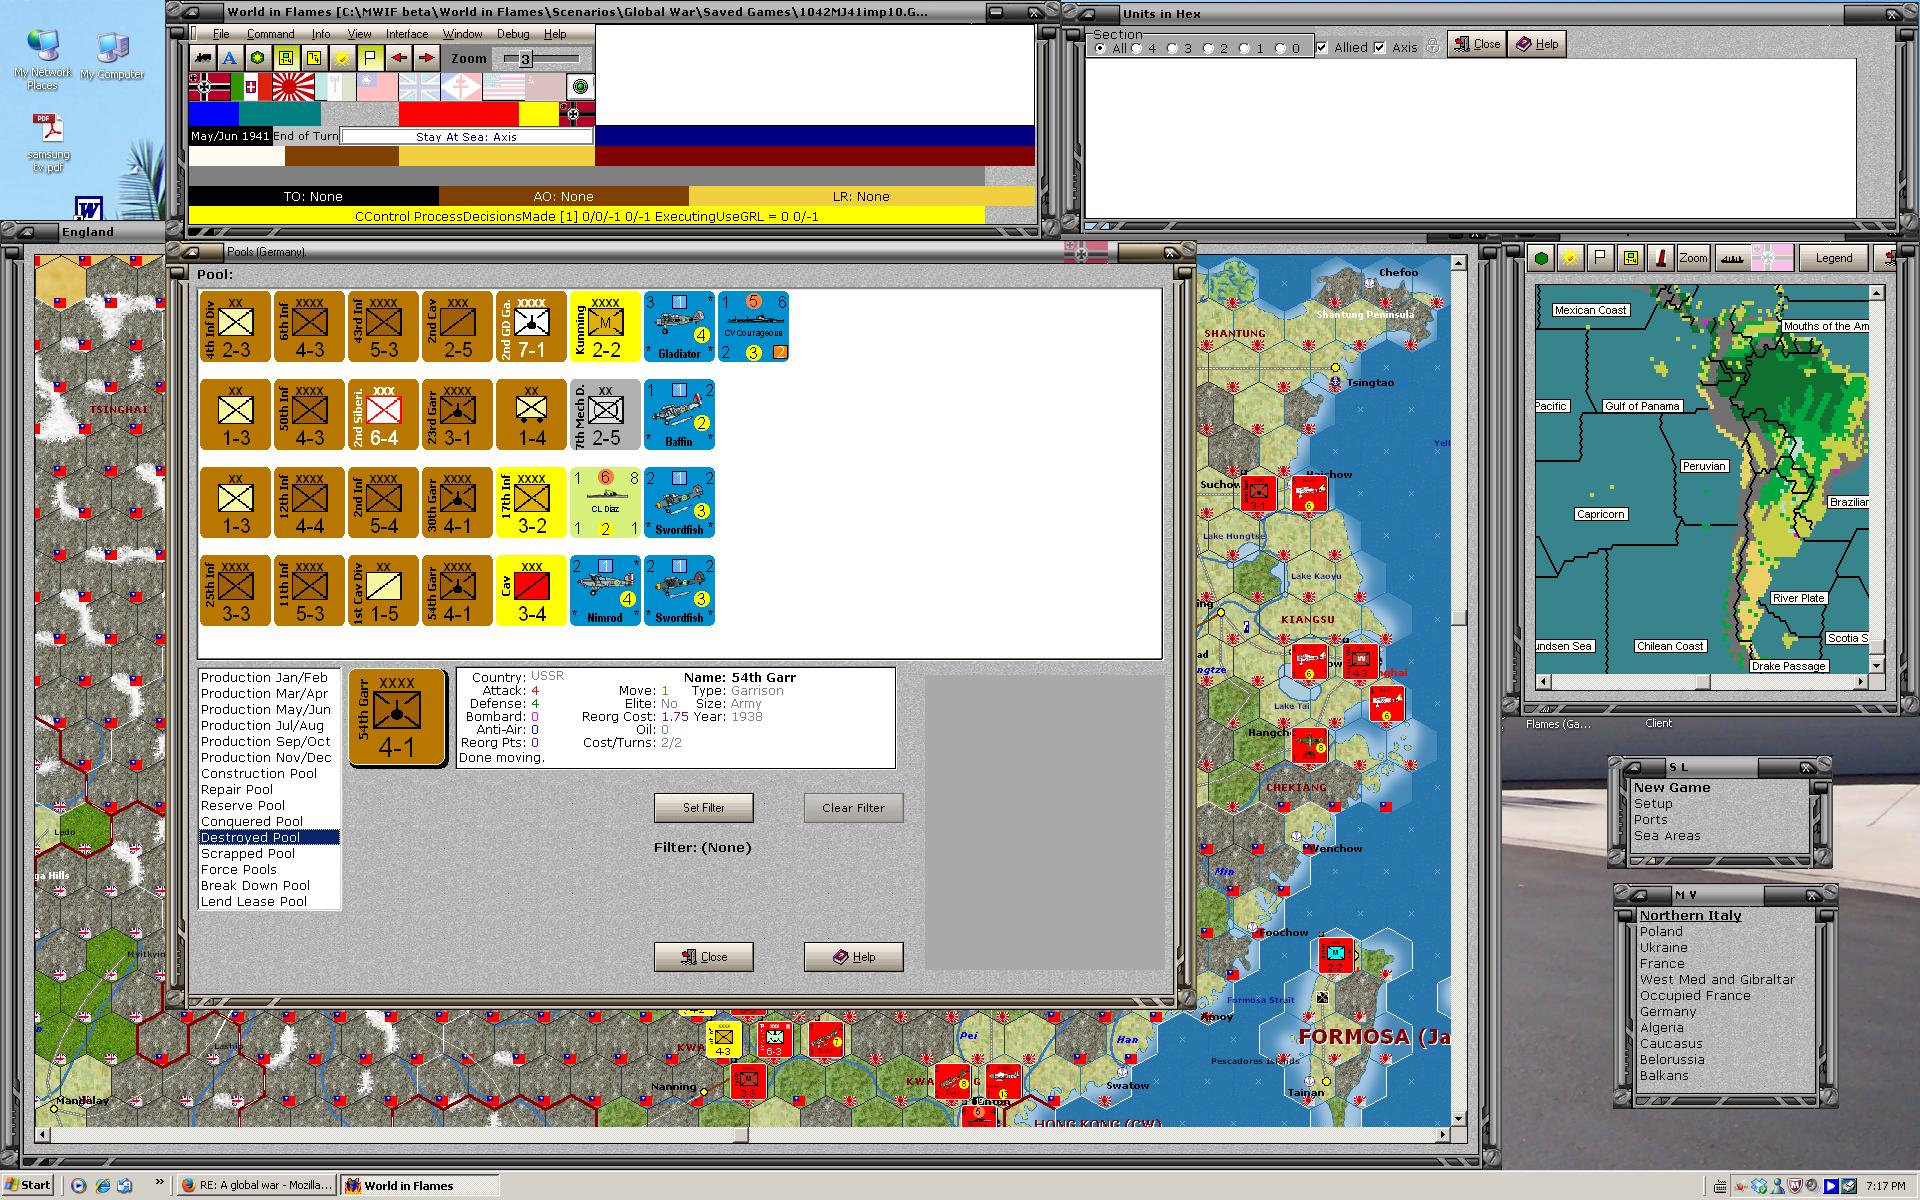Open the Window menu

463,34
